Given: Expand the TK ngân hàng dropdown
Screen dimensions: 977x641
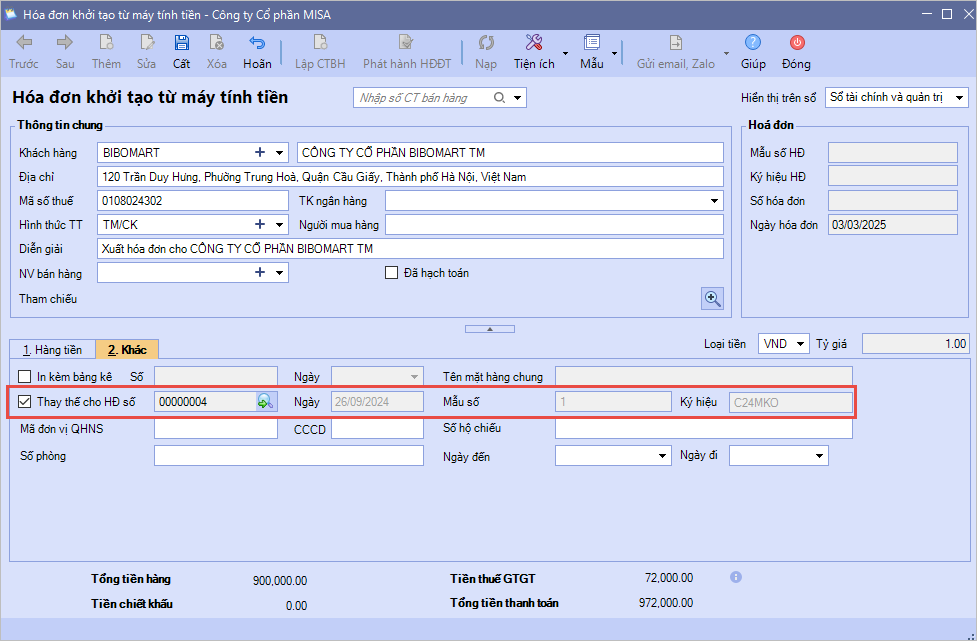Looking at the screenshot, I should pos(714,201).
